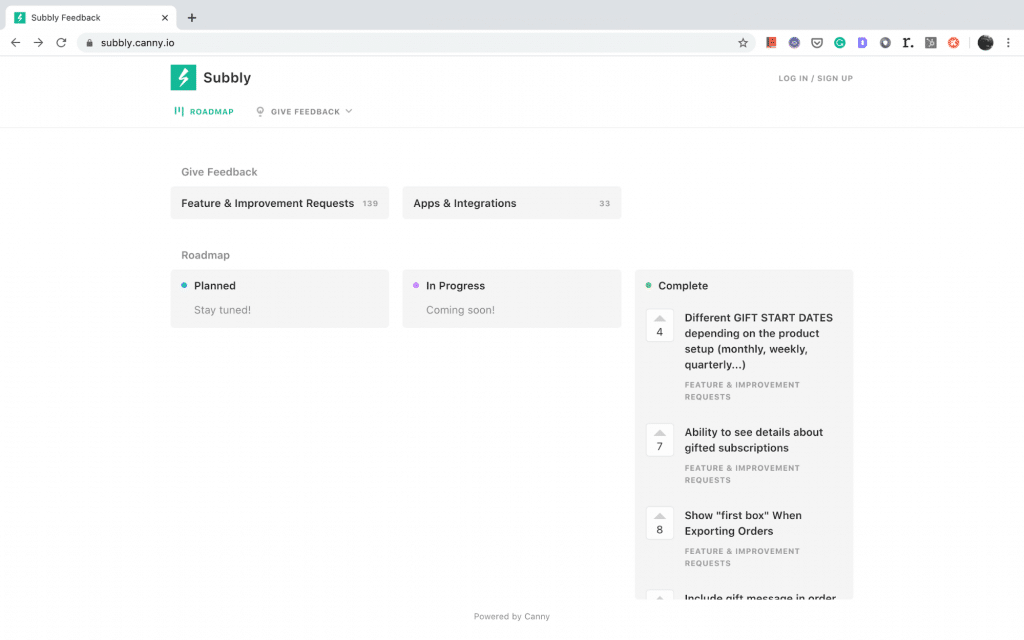
Task: Expand the Give Feedback dropdown
Action: [305, 112]
